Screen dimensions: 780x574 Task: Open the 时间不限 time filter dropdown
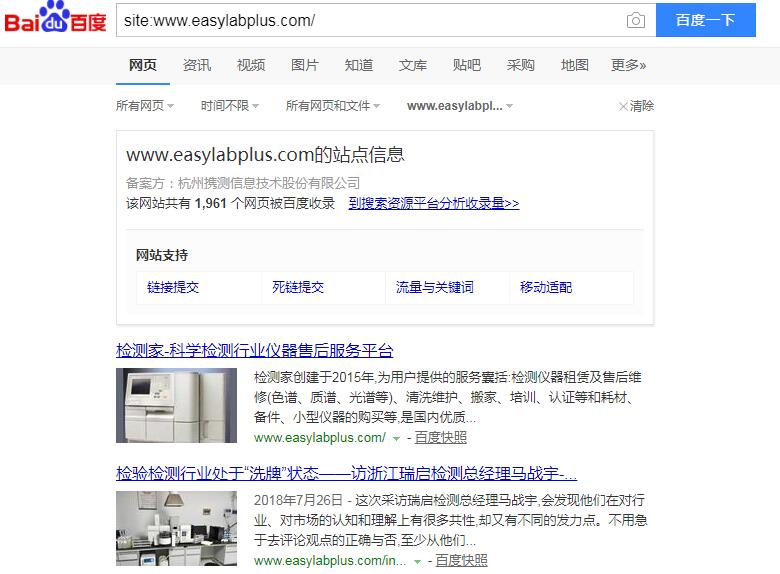[229, 106]
